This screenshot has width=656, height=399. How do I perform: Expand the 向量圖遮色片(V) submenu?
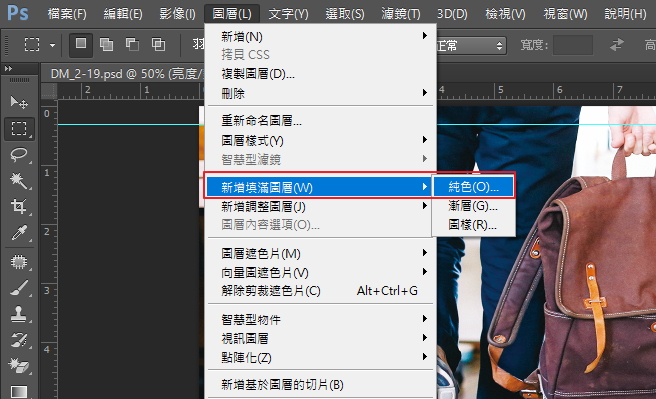320,273
